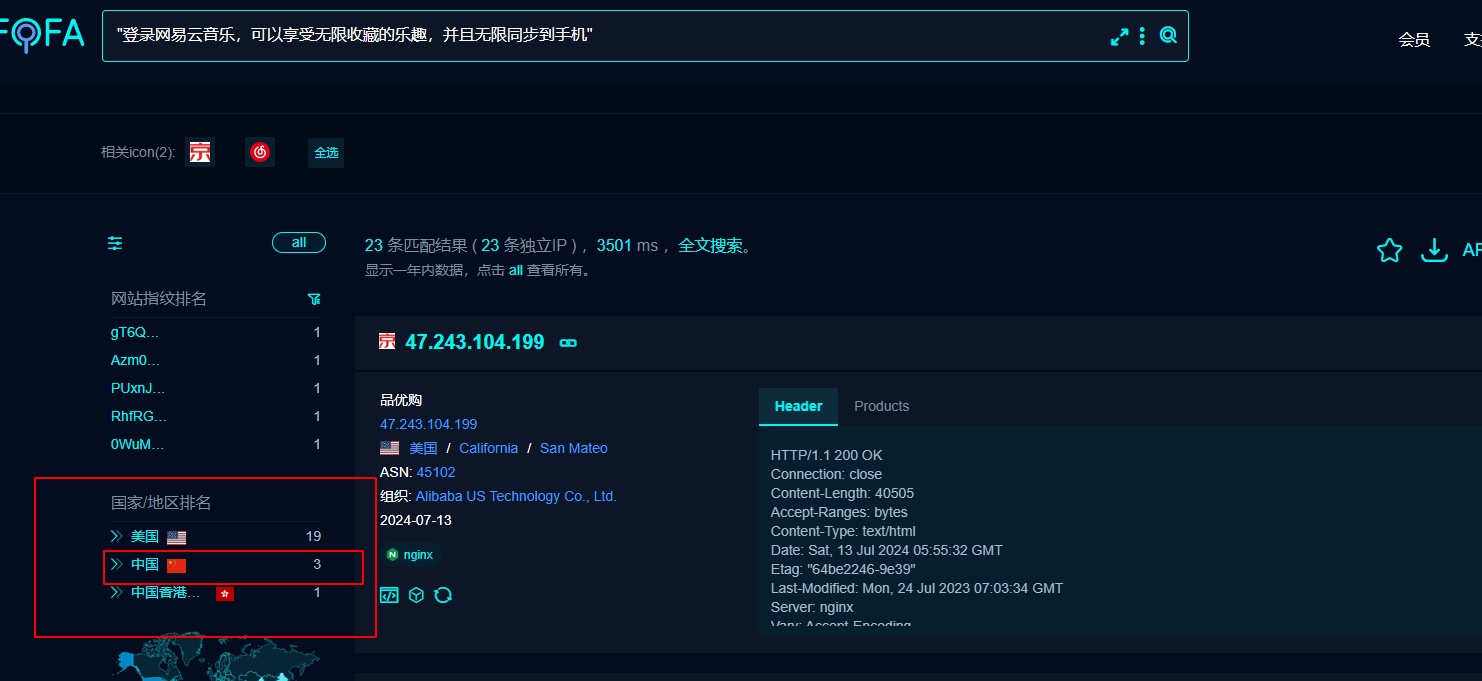Select the NetEase Cloud Music related icon
The height and width of the screenshot is (681, 1482).
pyautogui.click(x=260, y=152)
